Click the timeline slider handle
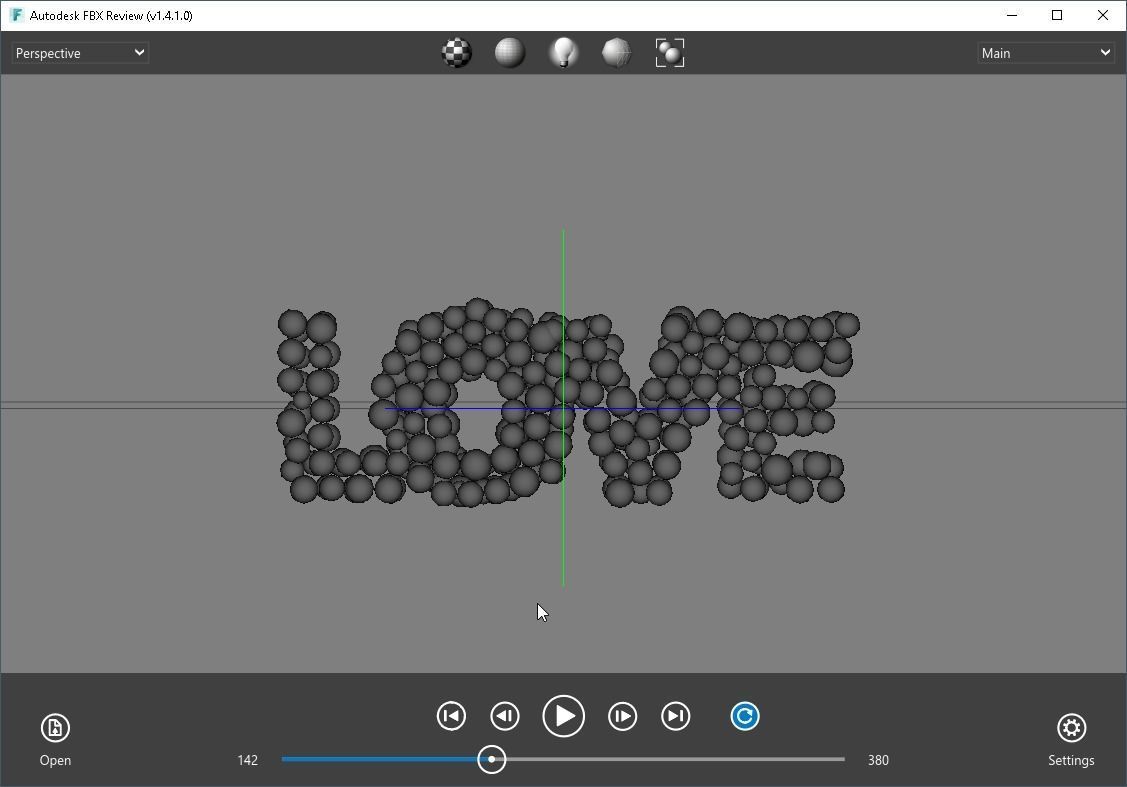1127x787 pixels. [x=492, y=759]
